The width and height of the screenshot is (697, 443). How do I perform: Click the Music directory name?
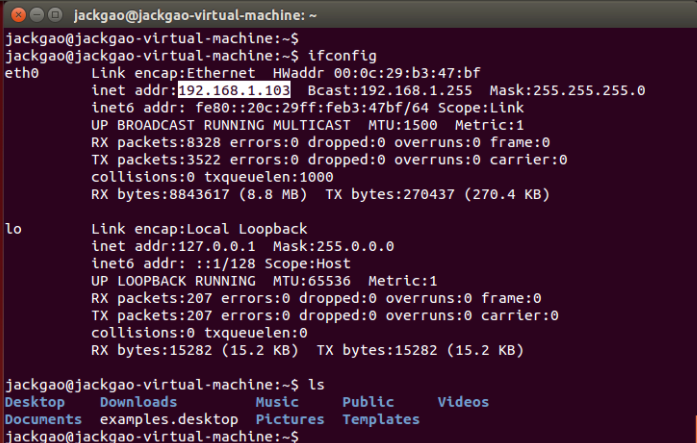coord(277,402)
